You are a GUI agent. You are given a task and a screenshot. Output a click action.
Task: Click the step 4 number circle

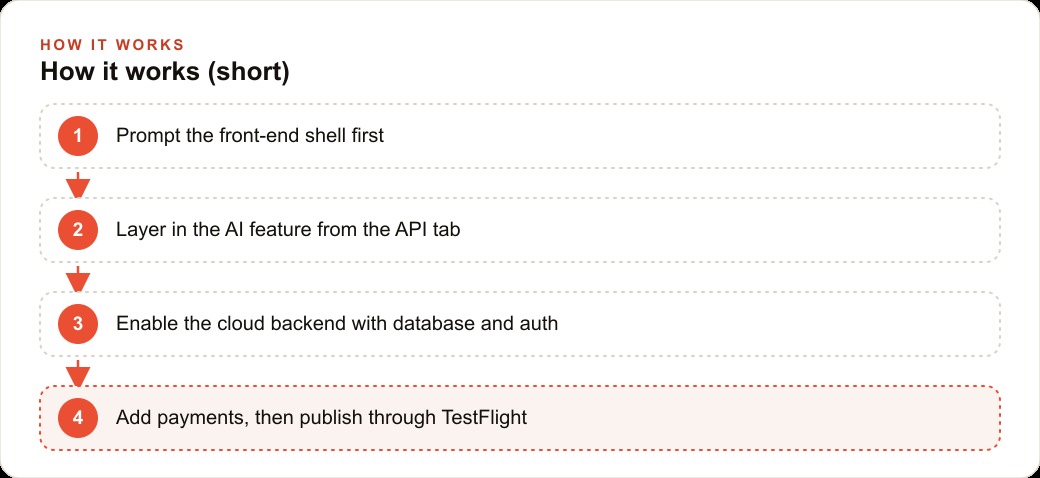78,418
